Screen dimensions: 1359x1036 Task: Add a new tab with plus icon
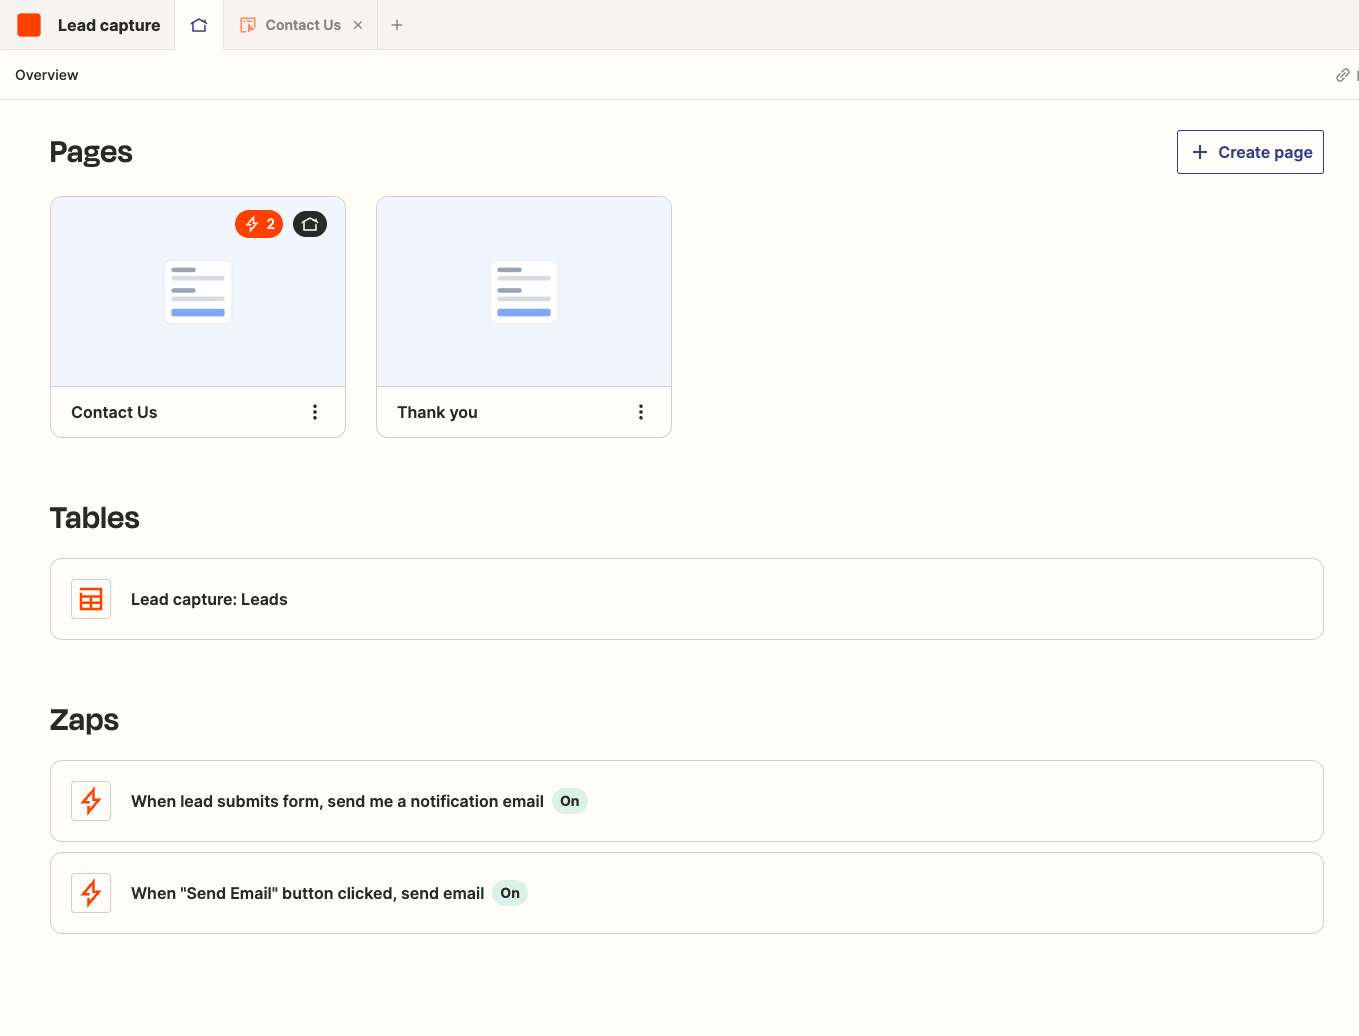(397, 25)
